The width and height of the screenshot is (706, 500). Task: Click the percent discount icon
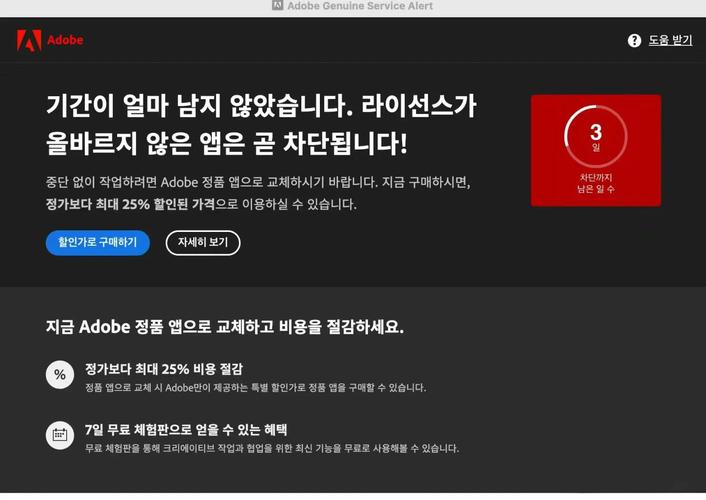coord(60,374)
